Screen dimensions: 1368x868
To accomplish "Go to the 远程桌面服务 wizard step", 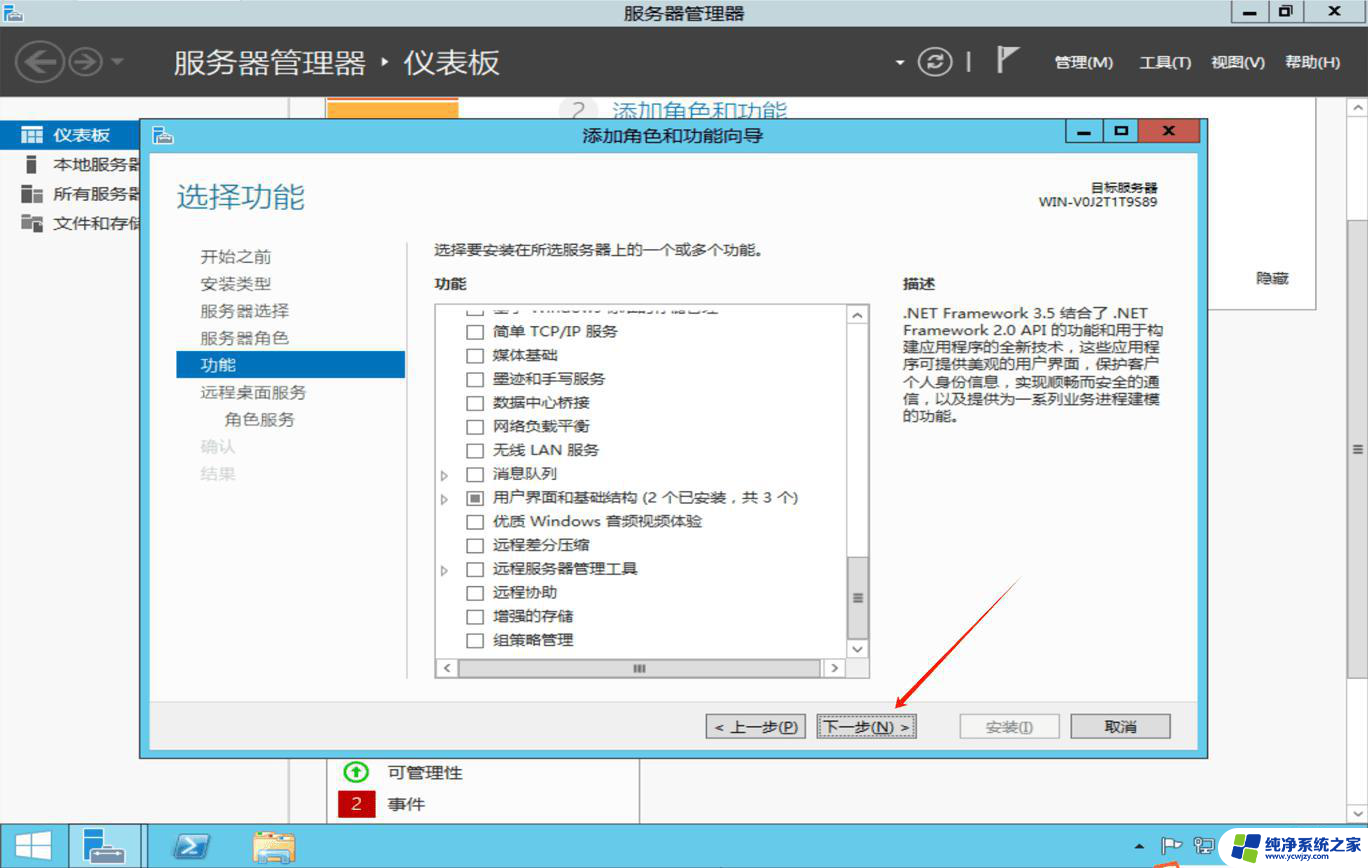I will pos(253,393).
